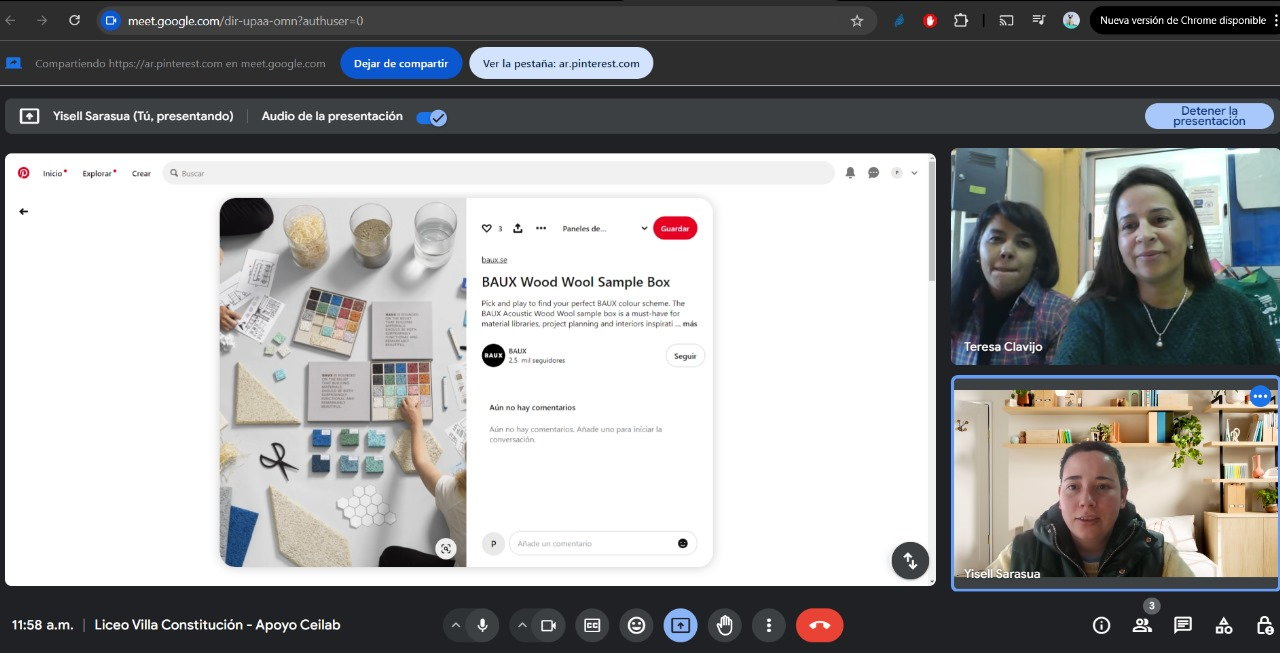Open the Crear tab in Pinterest

click(141, 173)
